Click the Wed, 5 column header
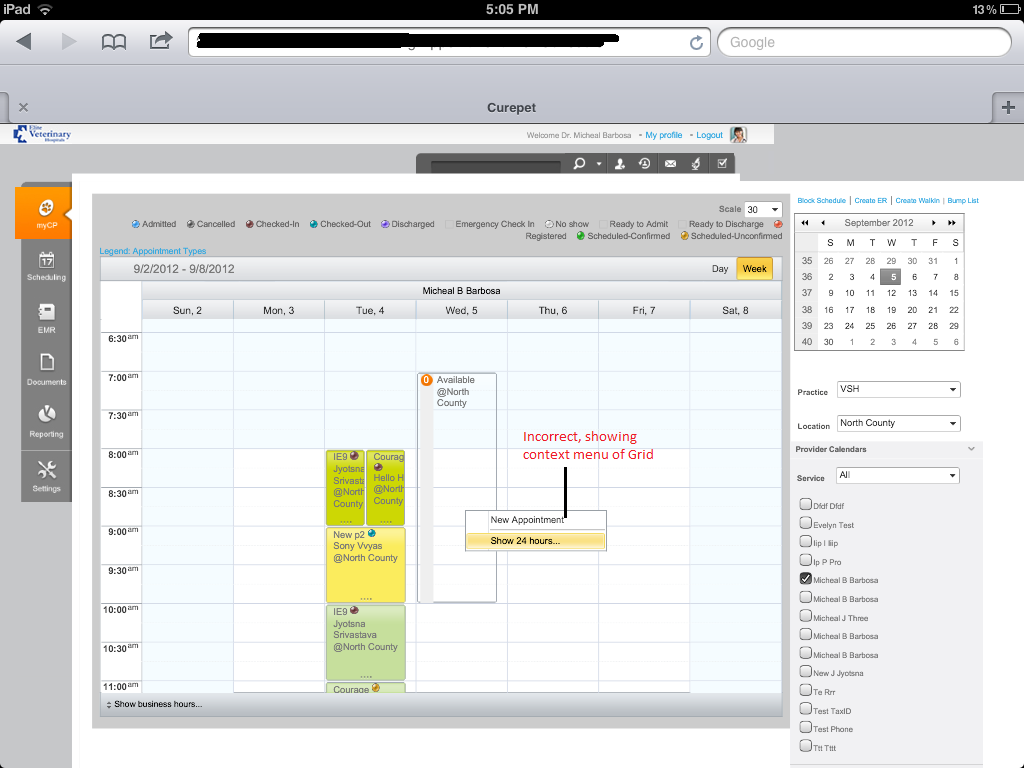The width and height of the screenshot is (1024, 768). [461, 310]
